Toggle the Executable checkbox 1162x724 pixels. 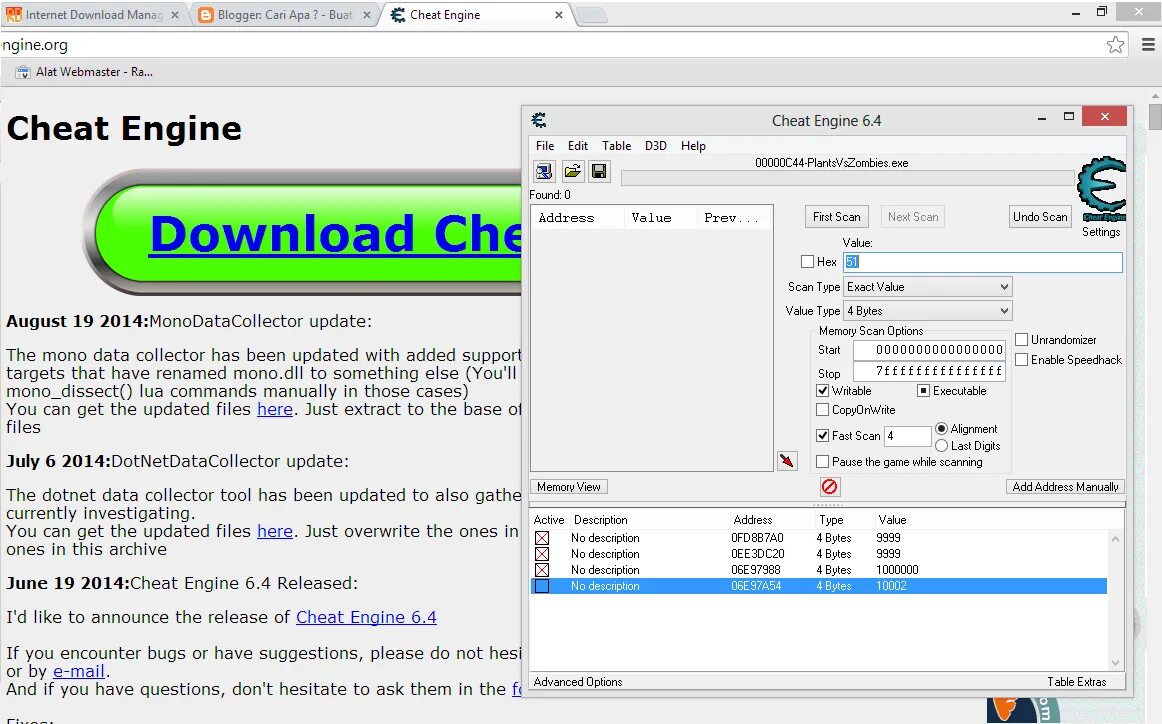tap(923, 391)
